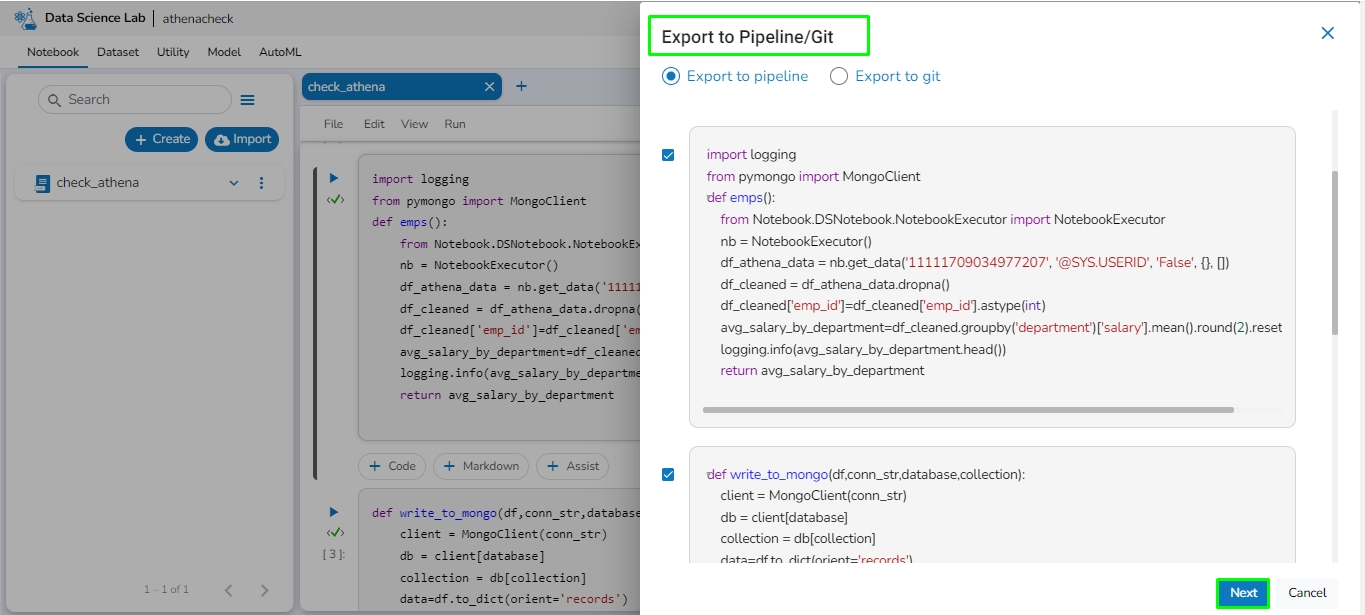Image resolution: width=1365 pixels, height=615 pixels.
Task: Select the Export to pipeline radio option
Action: coord(671,76)
